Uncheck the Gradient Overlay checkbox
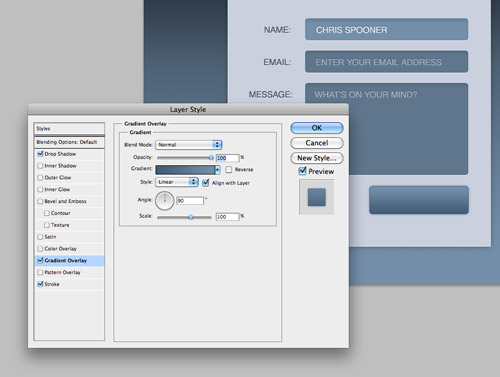Screen dimensions: 500x377 tap(40, 260)
